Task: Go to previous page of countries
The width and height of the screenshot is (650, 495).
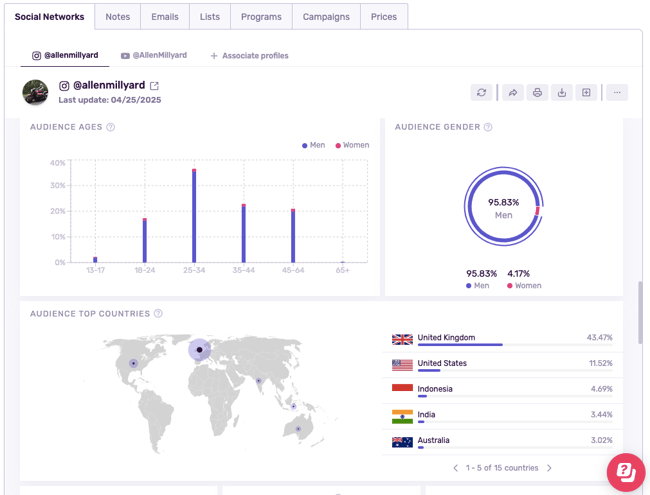Action: tap(456, 468)
